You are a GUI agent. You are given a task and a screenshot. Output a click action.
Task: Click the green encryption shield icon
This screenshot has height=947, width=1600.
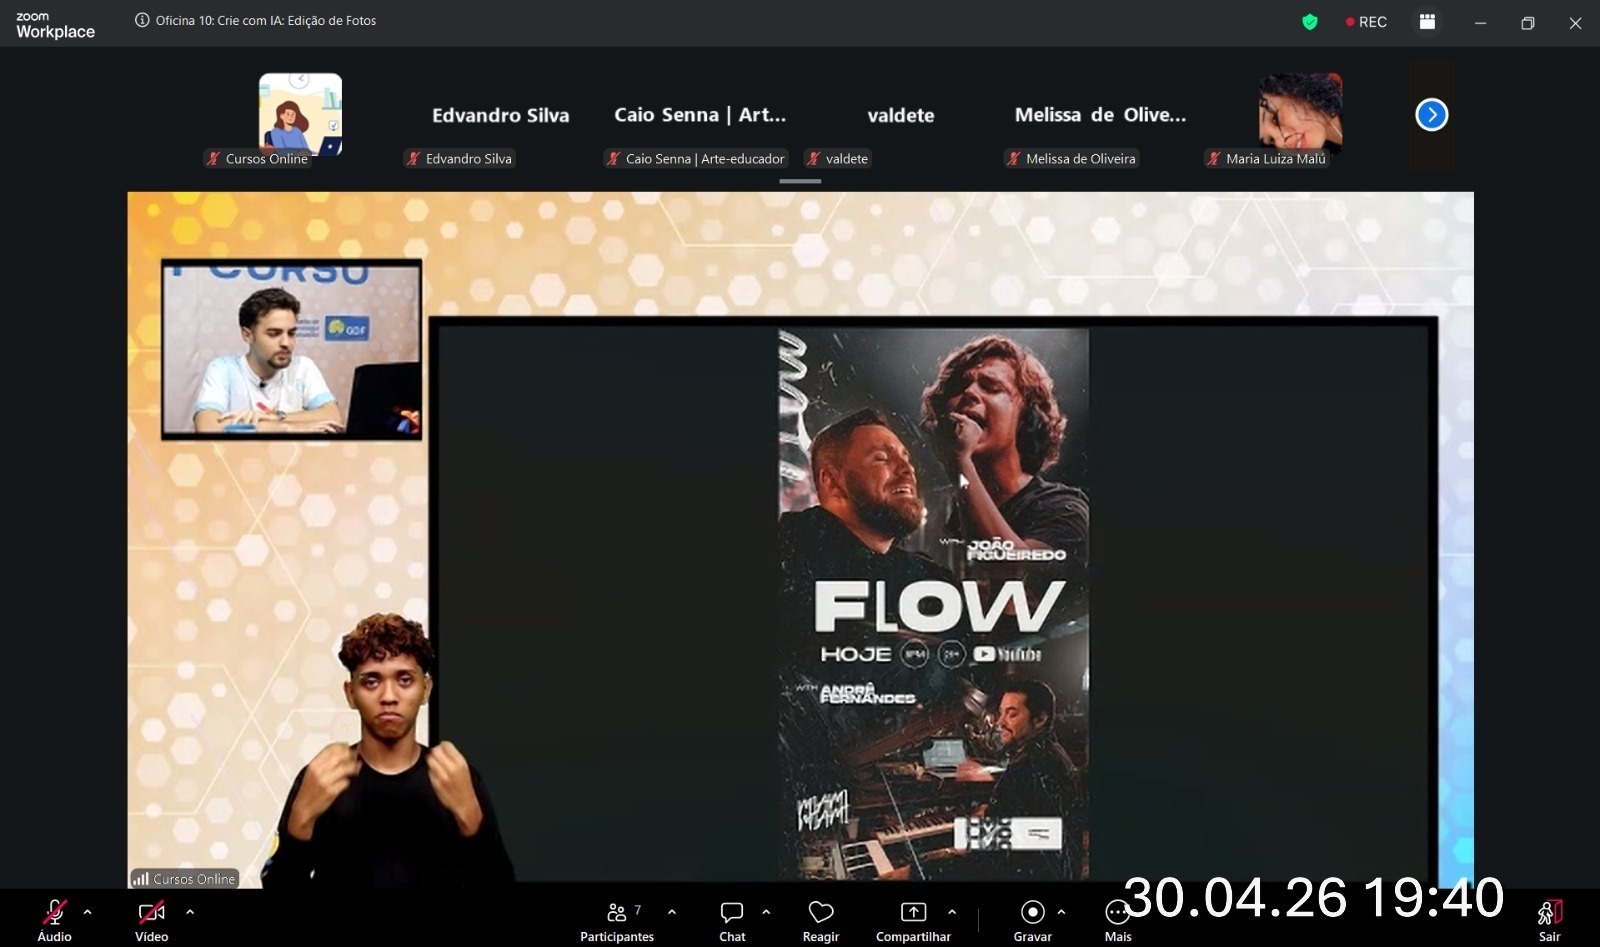[x=1310, y=22]
